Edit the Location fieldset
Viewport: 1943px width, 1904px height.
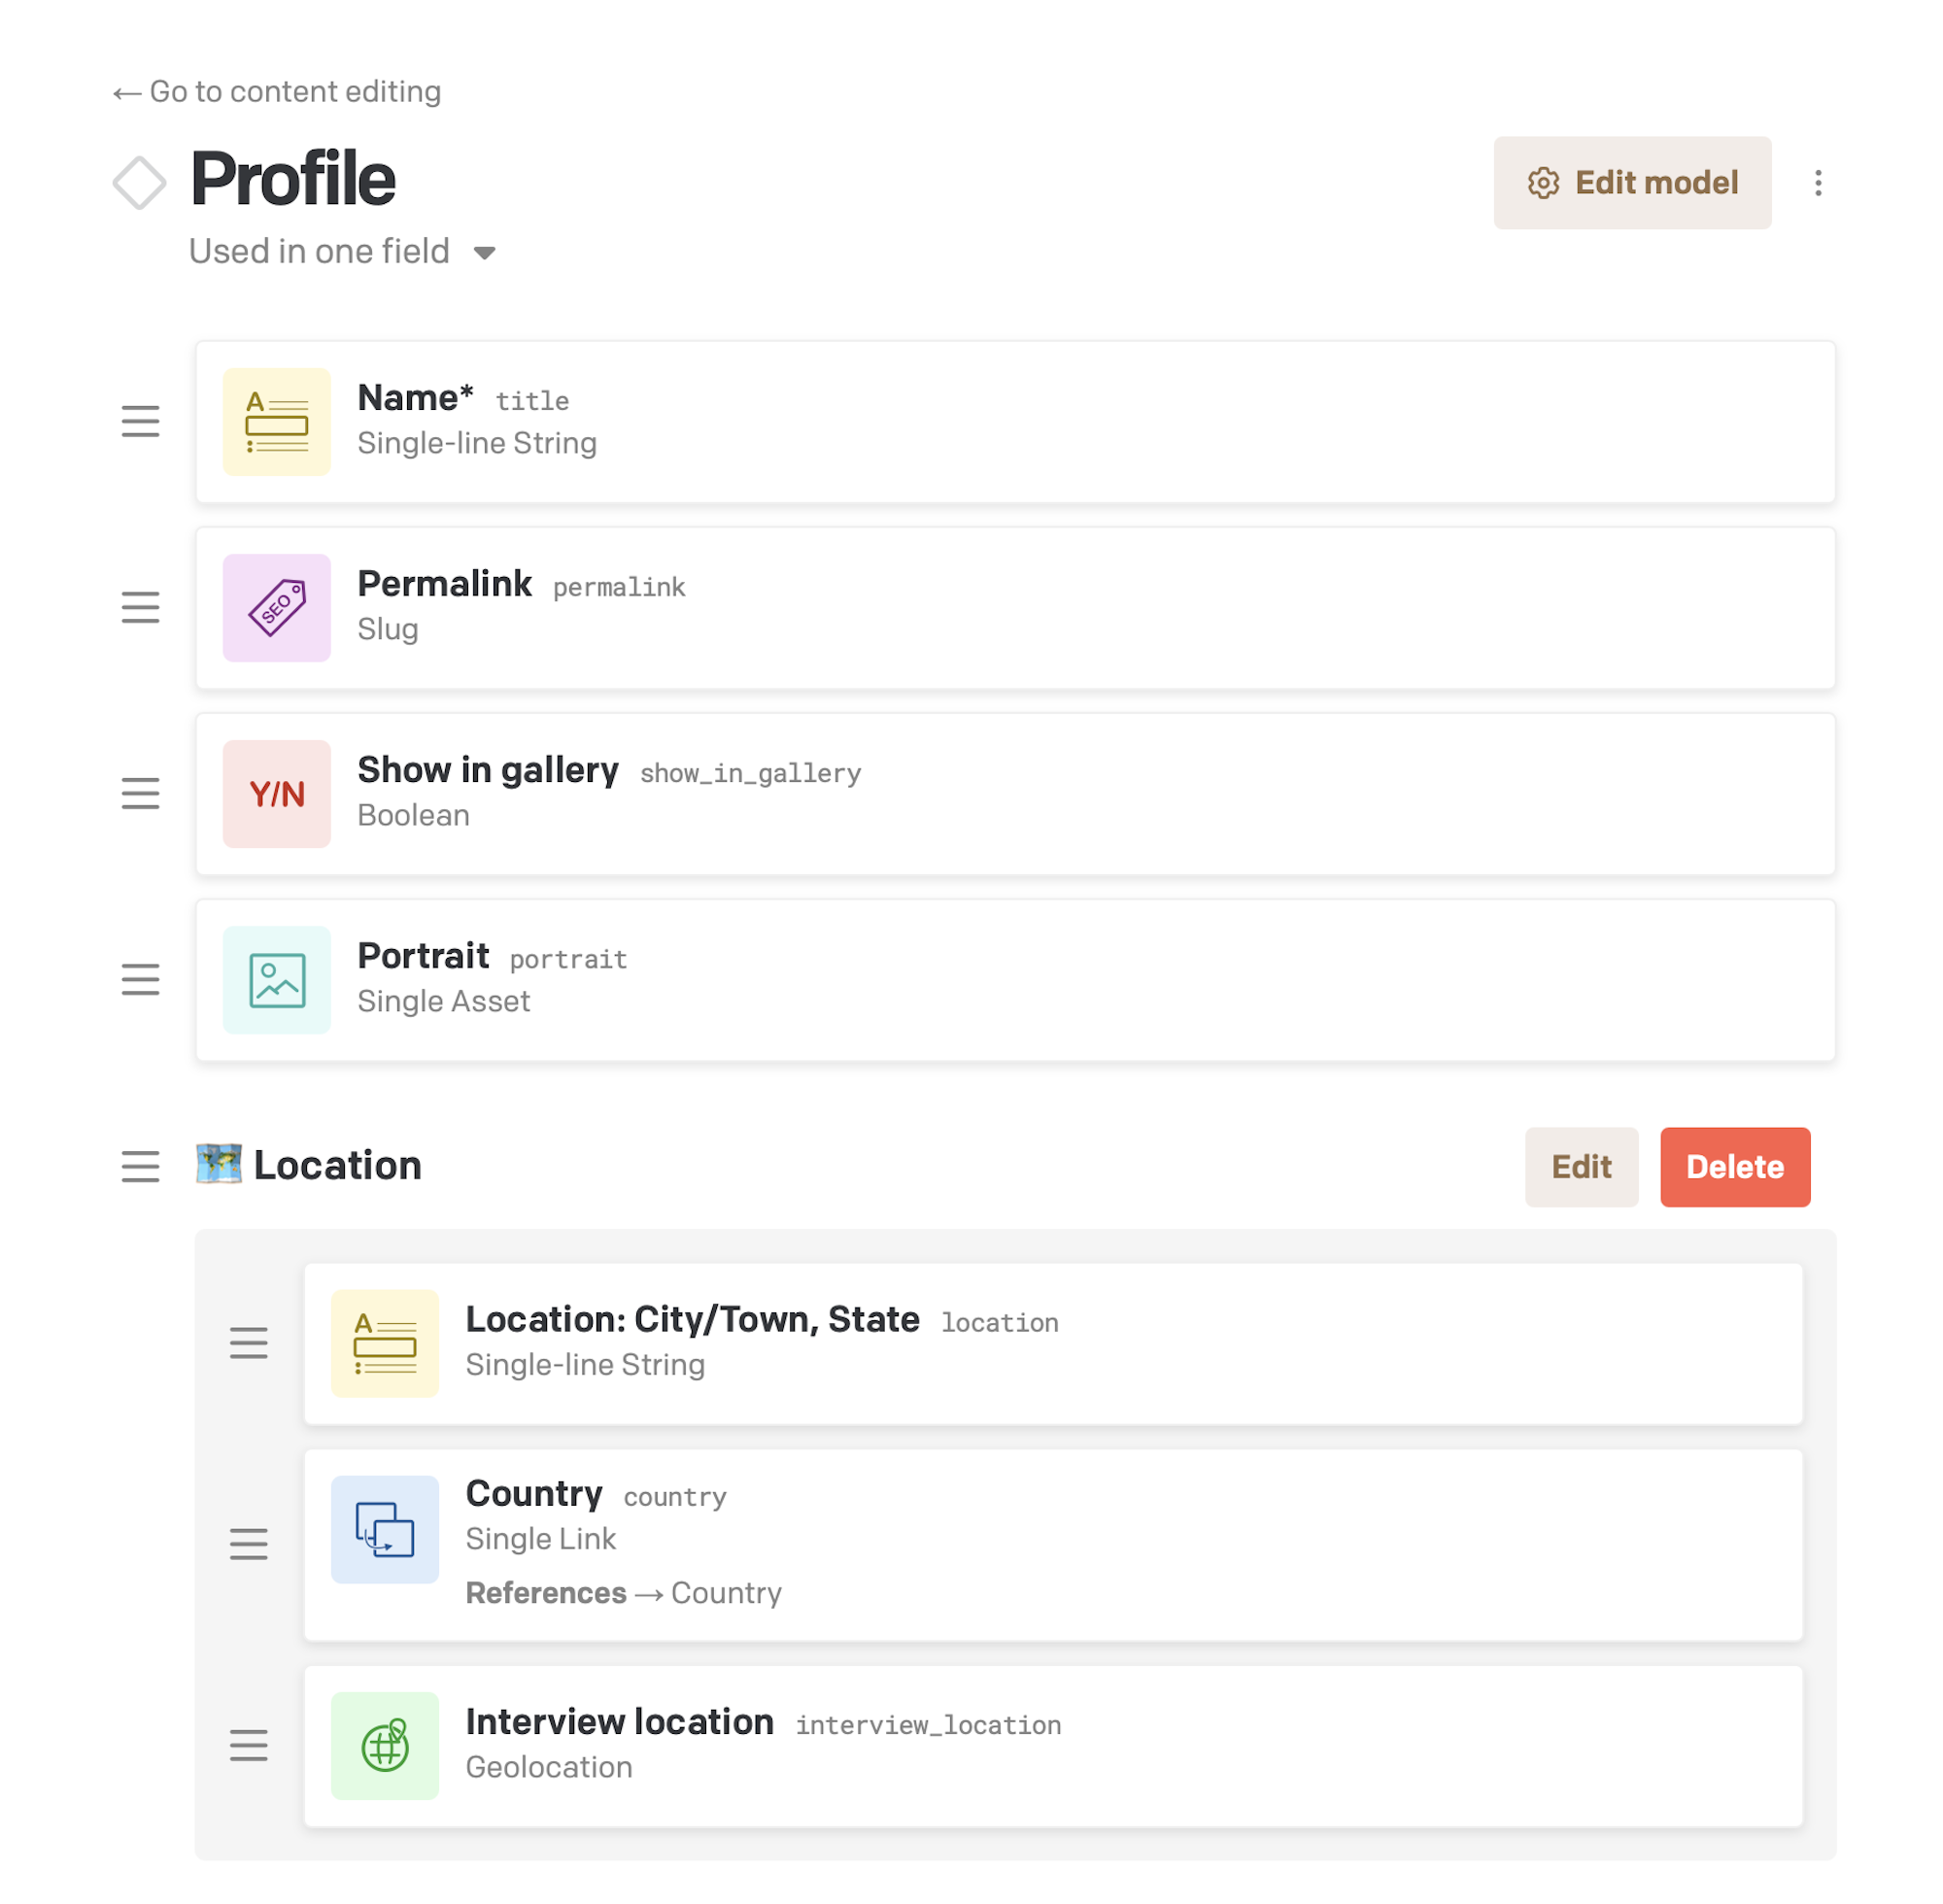1580,1166
